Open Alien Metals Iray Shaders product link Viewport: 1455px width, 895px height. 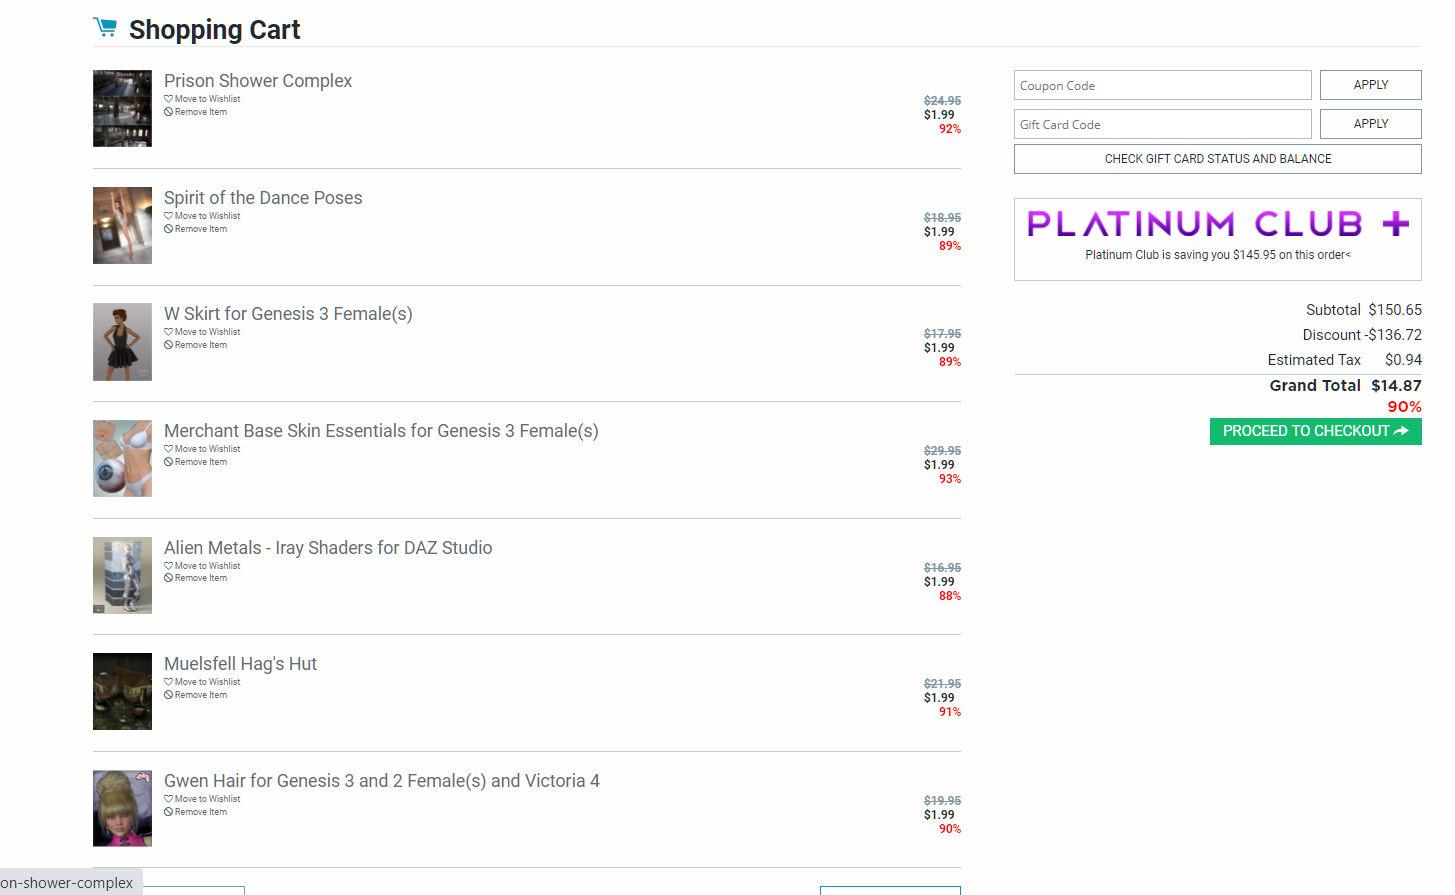328,548
